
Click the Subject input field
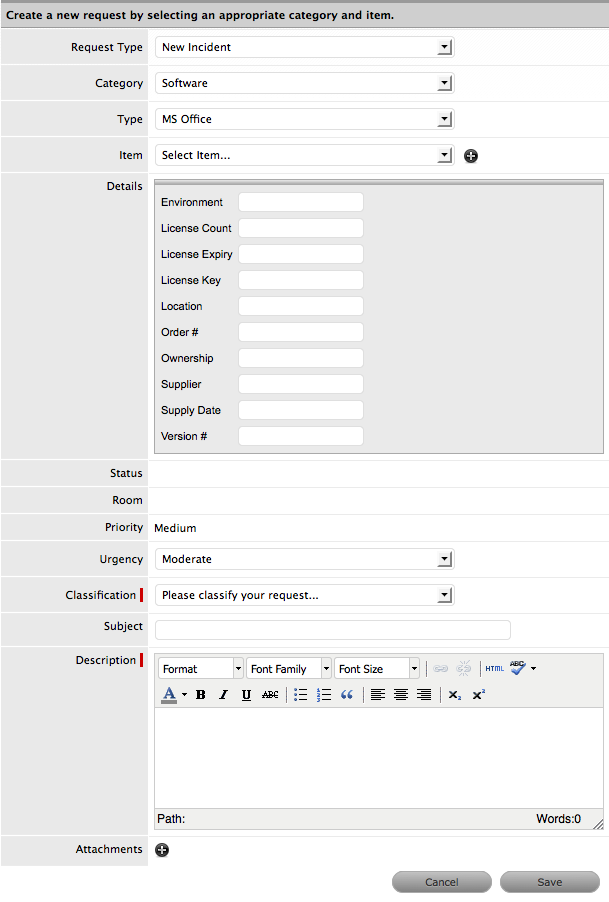click(333, 630)
